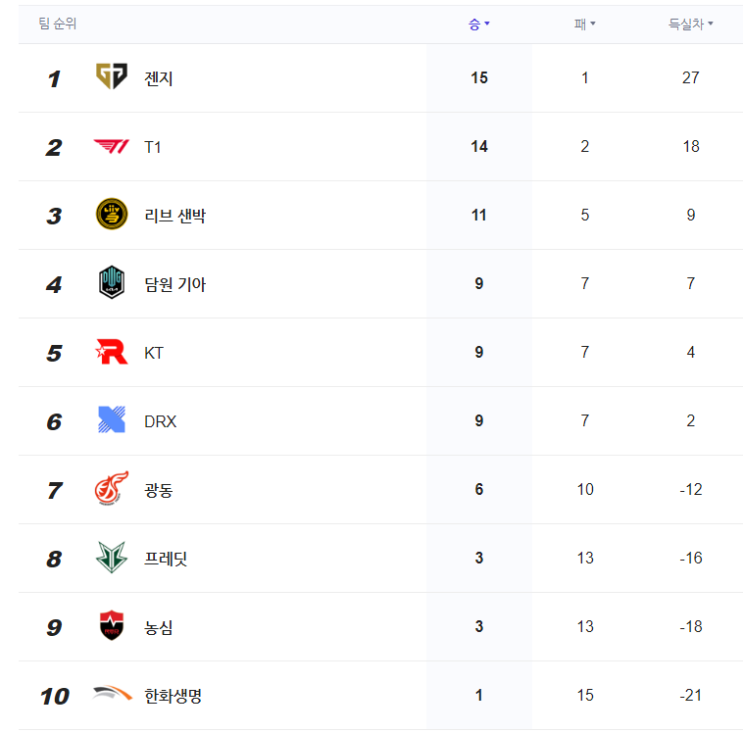
Task: Select the 한화생명 team name
Action: point(173,696)
